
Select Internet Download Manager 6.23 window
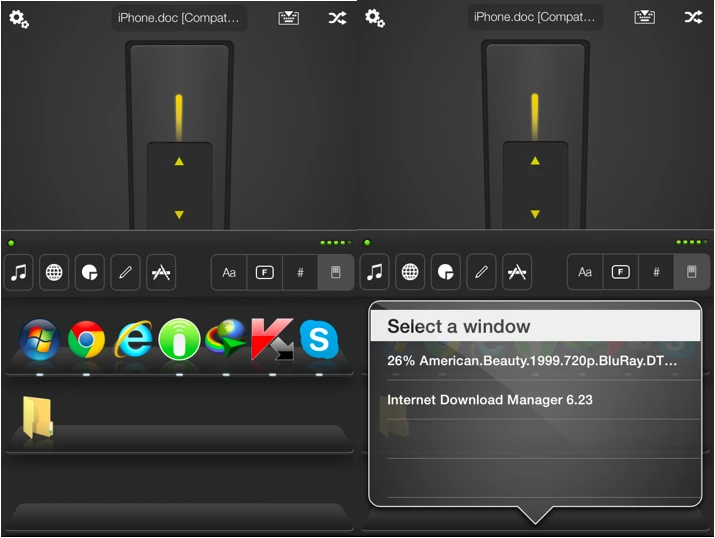[490, 399]
